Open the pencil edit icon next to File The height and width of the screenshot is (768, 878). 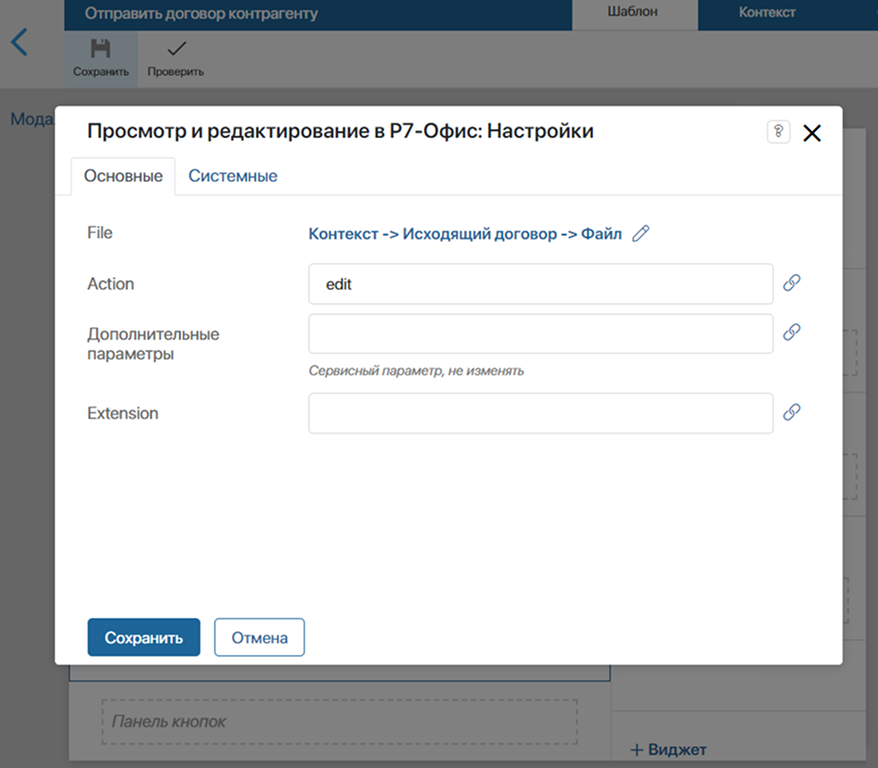tap(640, 233)
